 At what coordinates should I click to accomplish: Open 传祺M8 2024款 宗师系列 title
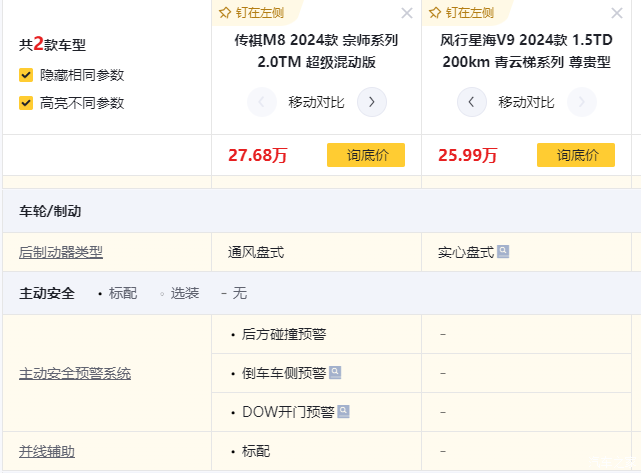(316, 51)
